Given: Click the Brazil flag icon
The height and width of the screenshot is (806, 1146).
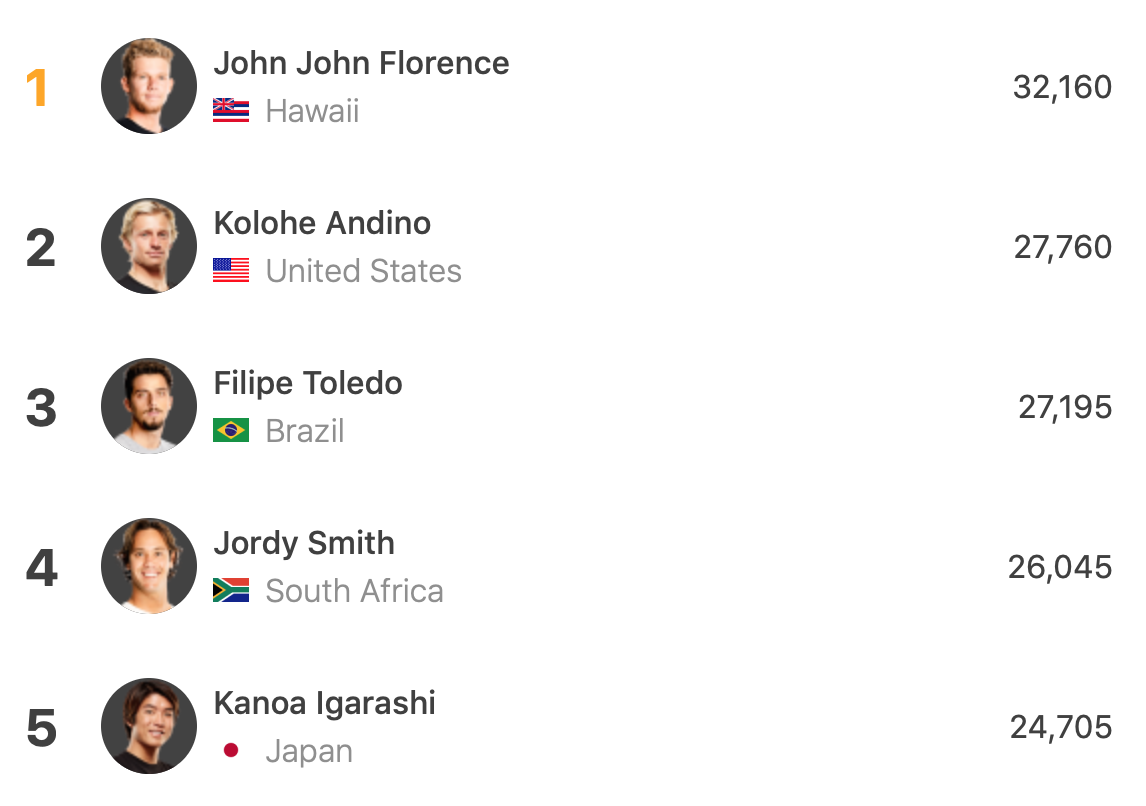Looking at the screenshot, I should [x=231, y=431].
